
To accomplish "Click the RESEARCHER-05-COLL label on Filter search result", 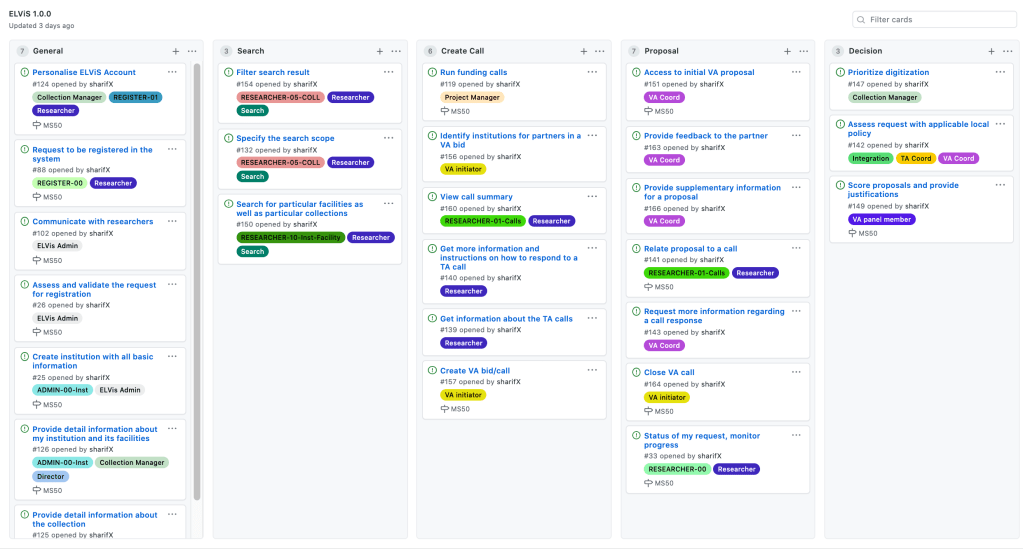I will (x=280, y=97).
